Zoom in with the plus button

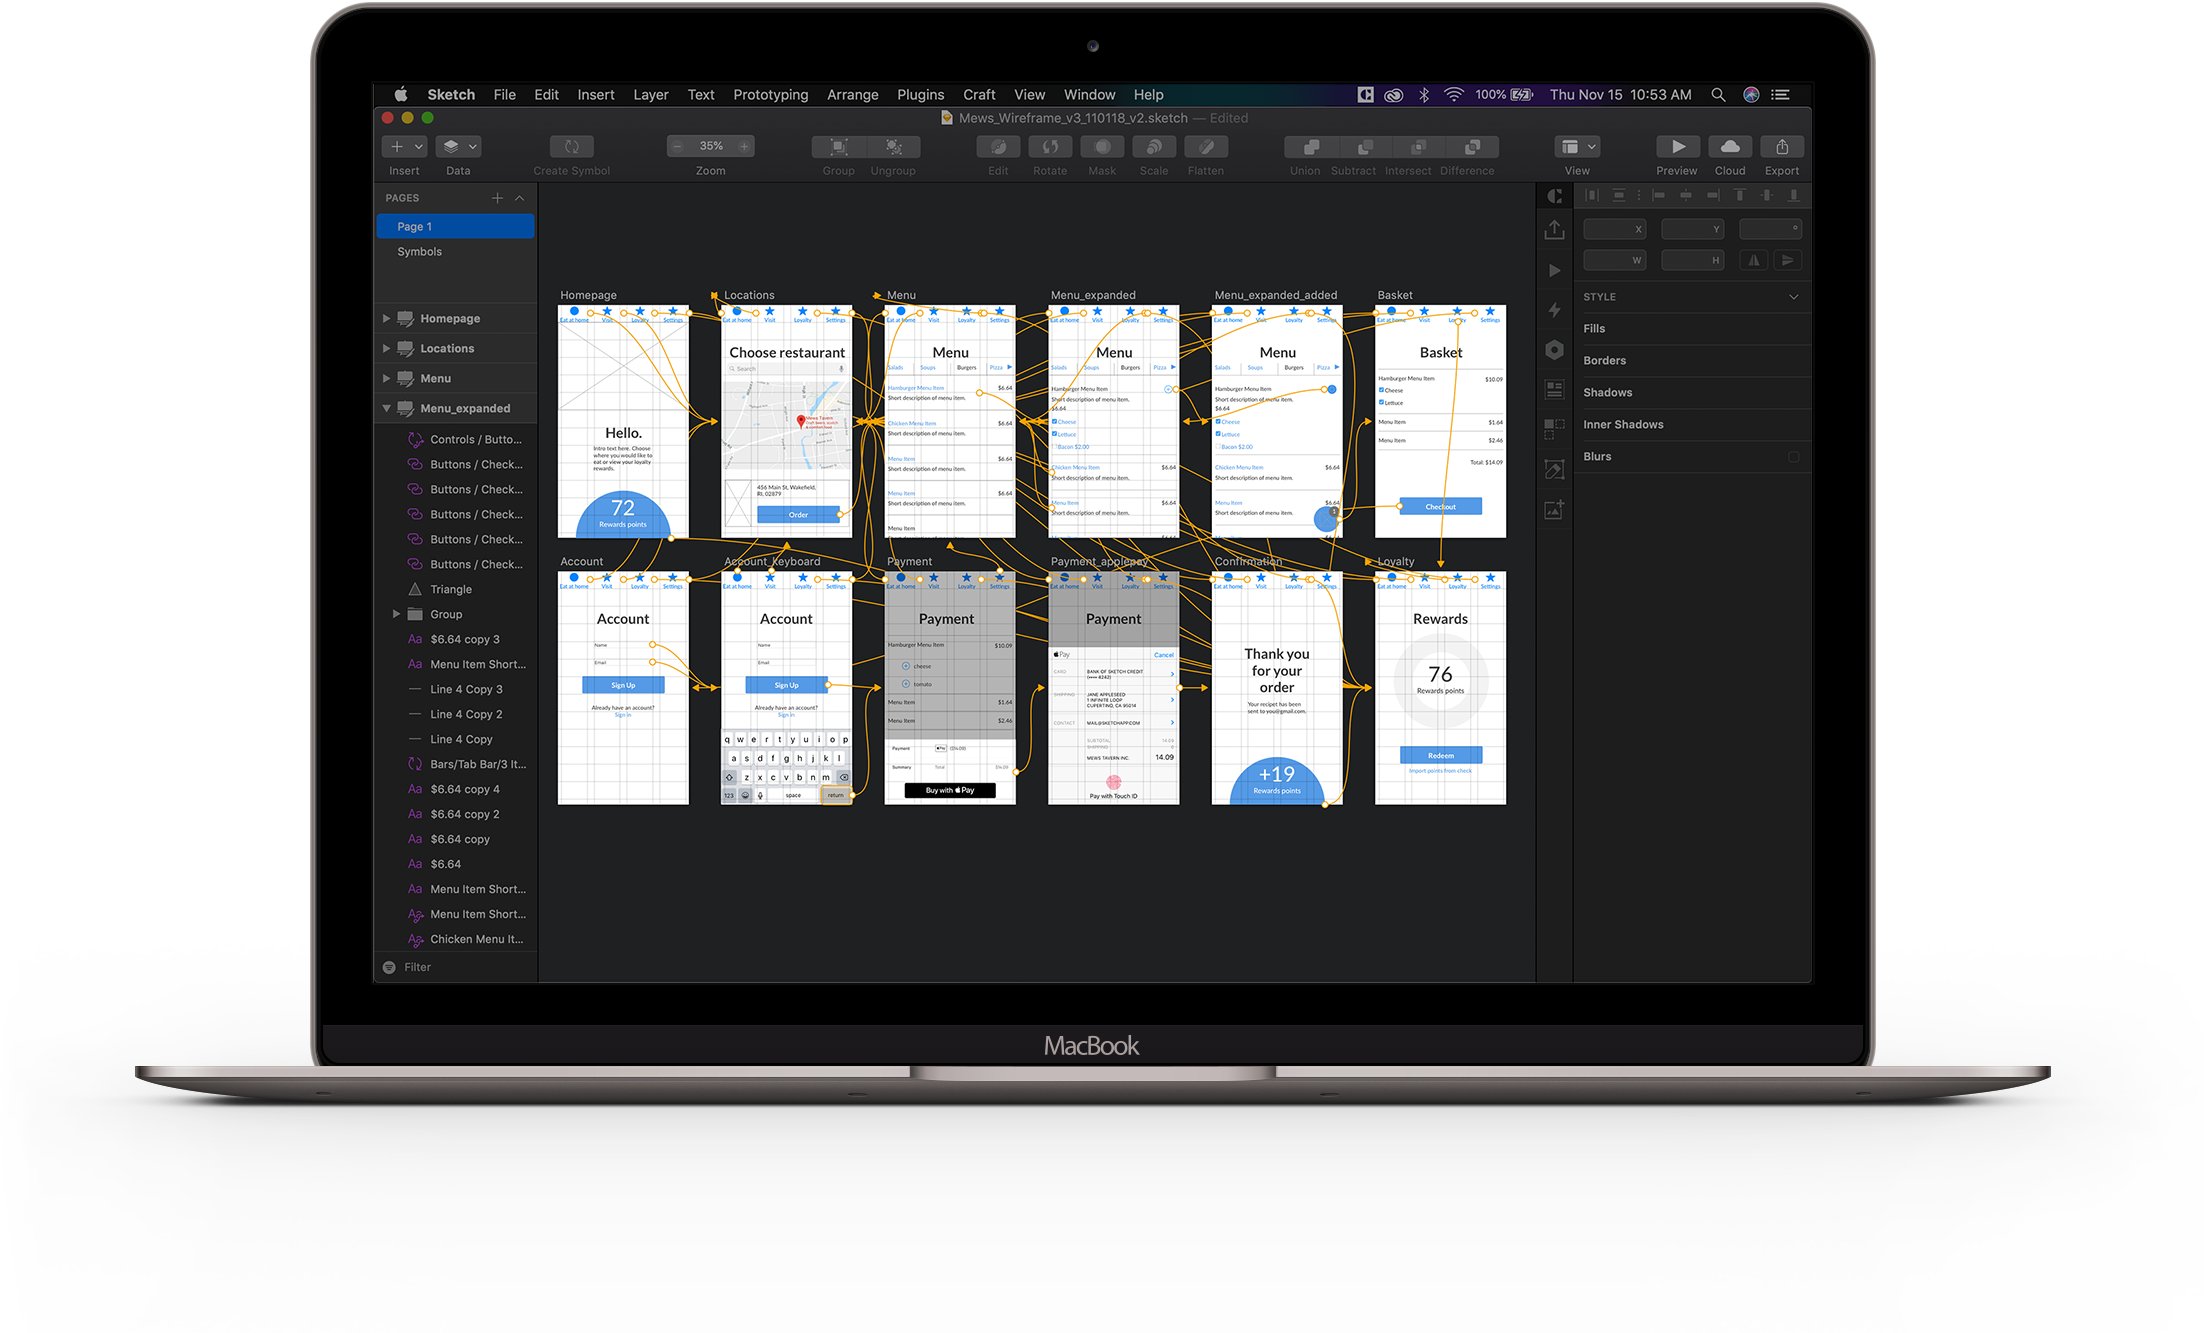click(x=744, y=146)
